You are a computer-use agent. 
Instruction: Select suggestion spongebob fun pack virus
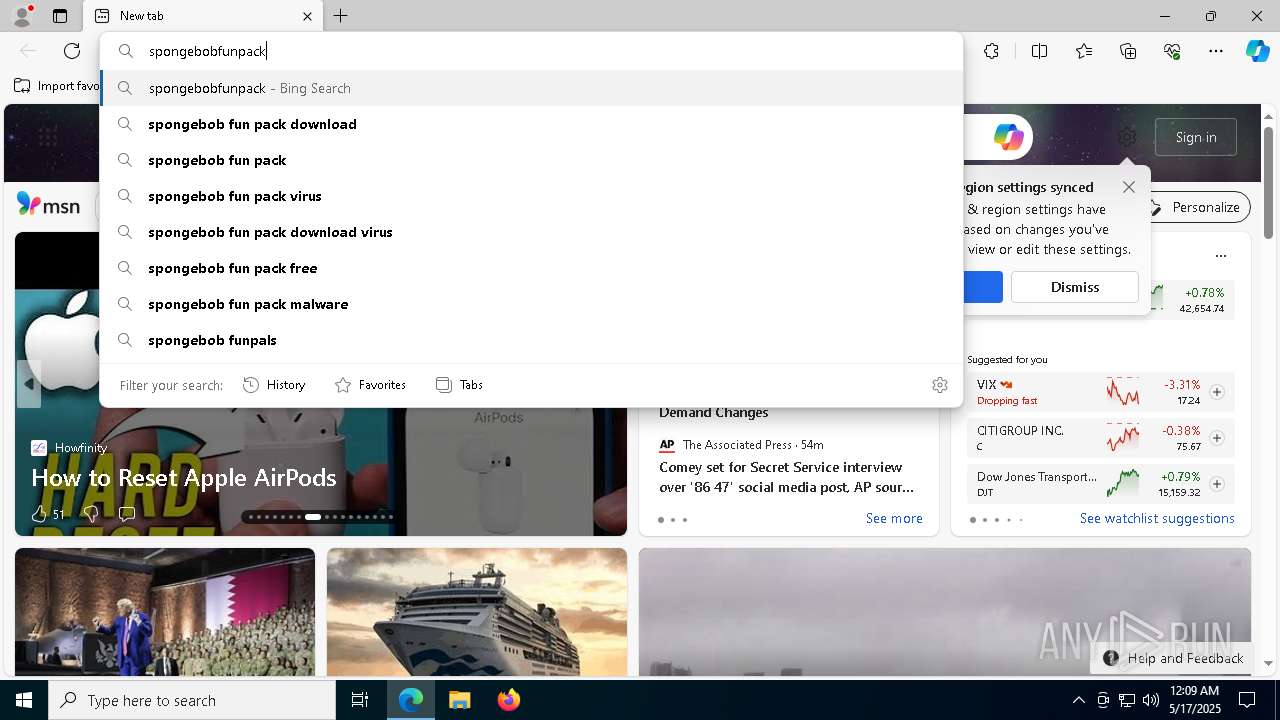tap(531, 196)
